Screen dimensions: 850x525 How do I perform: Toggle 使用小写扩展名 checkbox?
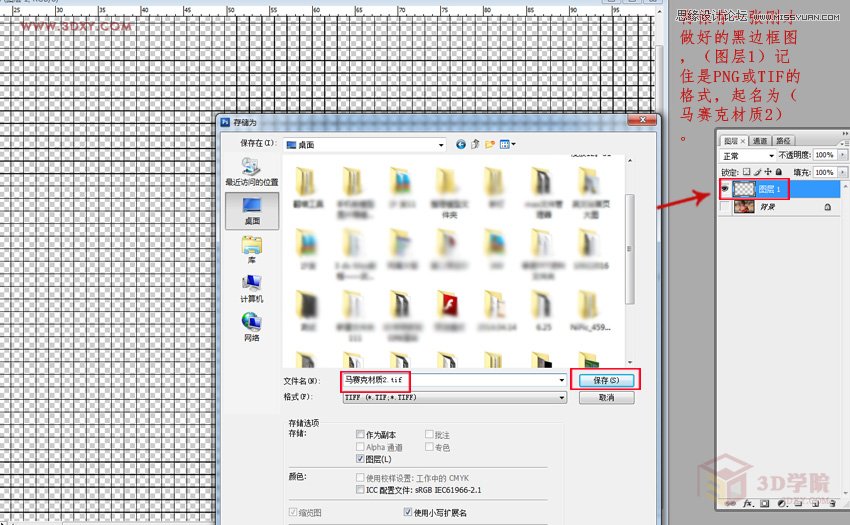click(x=408, y=511)
